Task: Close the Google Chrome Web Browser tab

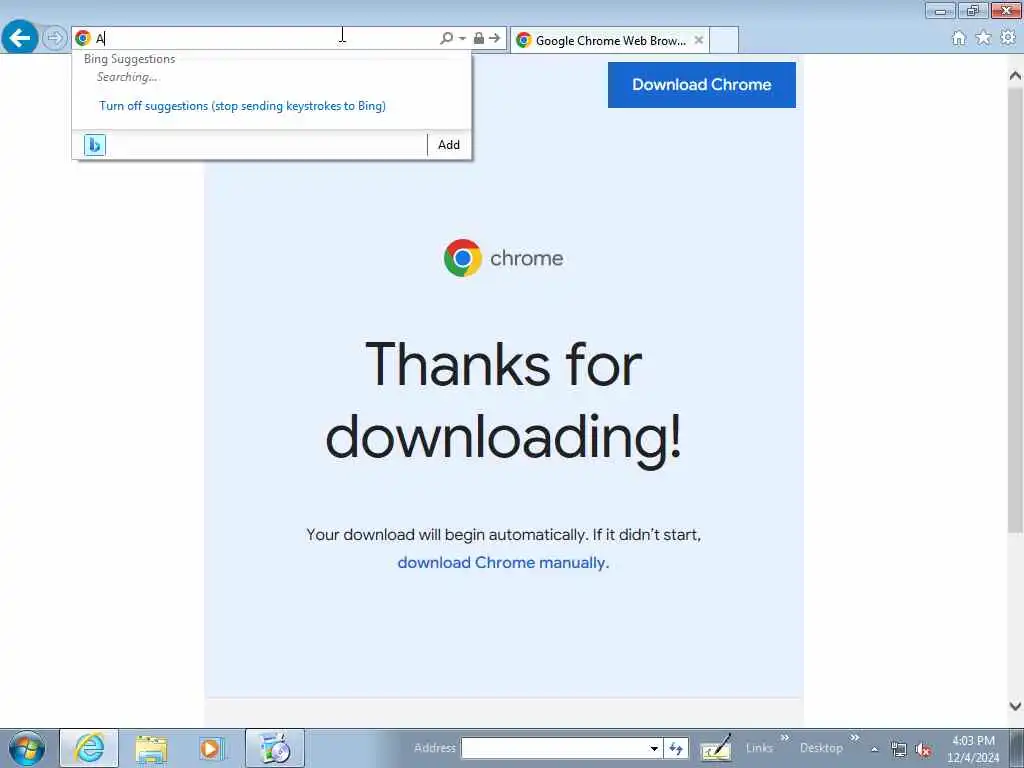Action: coord(698,40)
